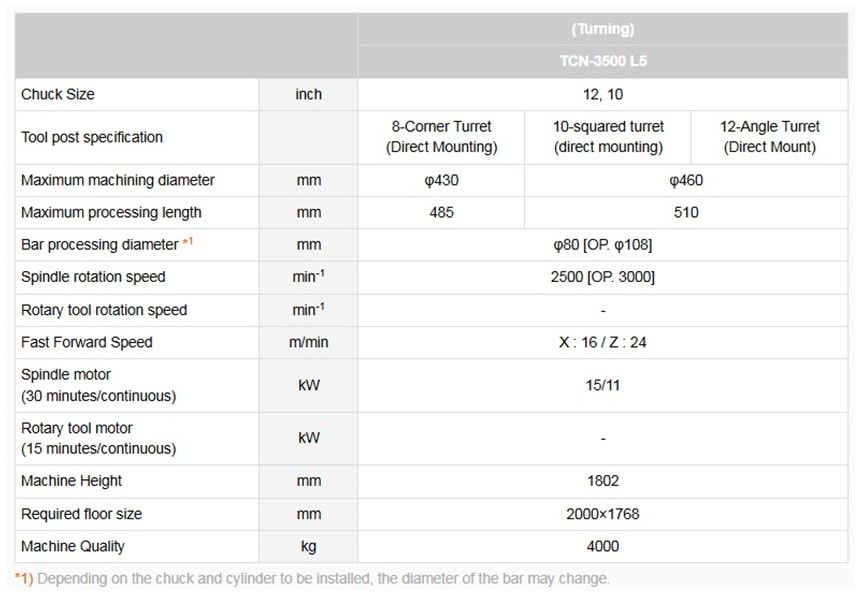Image resolution: width=867 pixels, height=592 pixels.
Task: Select the 1802 machine height value
Action: click(x=603, y=481)
